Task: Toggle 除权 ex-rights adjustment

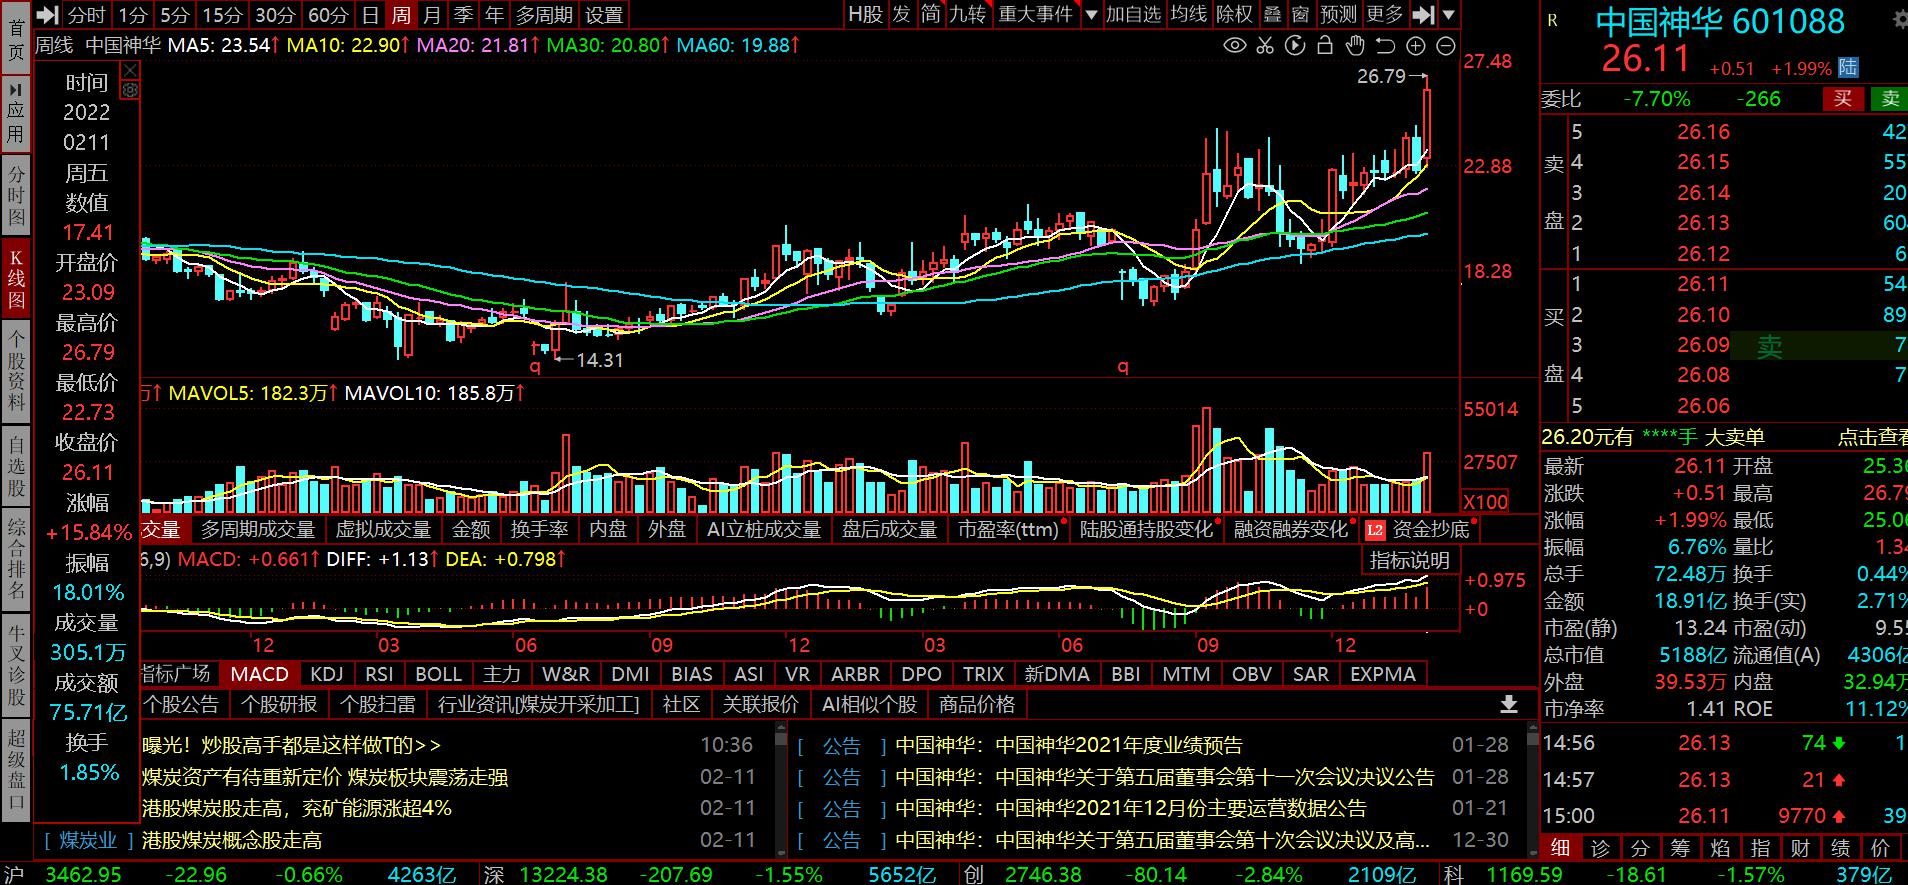Action: (x=1233, y=14)
